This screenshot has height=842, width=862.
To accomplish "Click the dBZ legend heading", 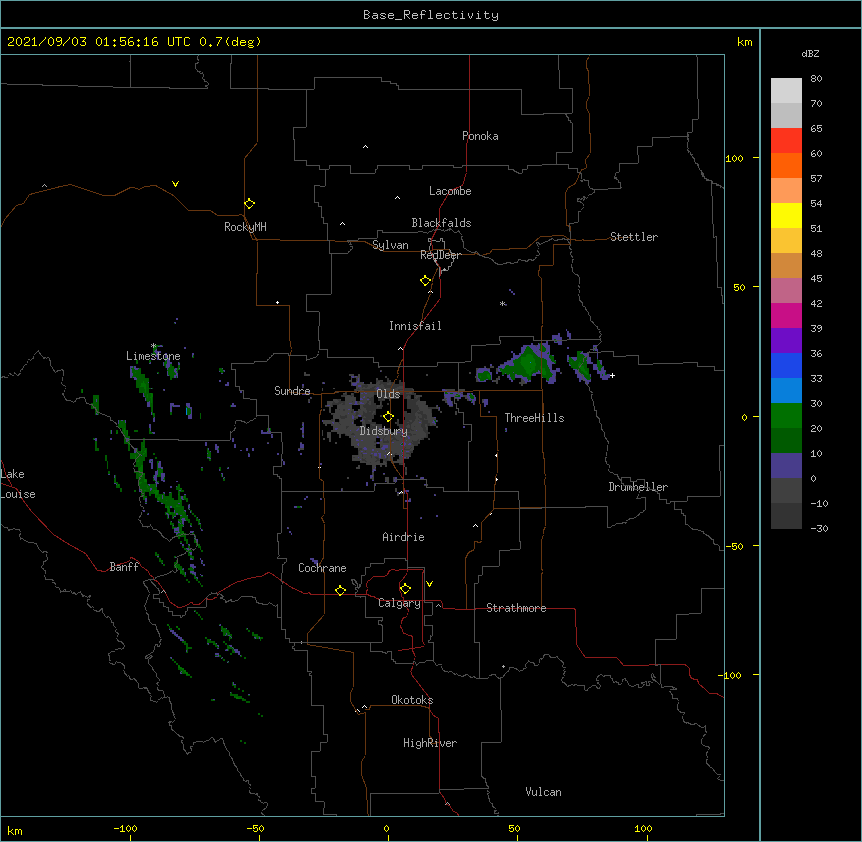I will pyautogui.click(x=810, y=53).
